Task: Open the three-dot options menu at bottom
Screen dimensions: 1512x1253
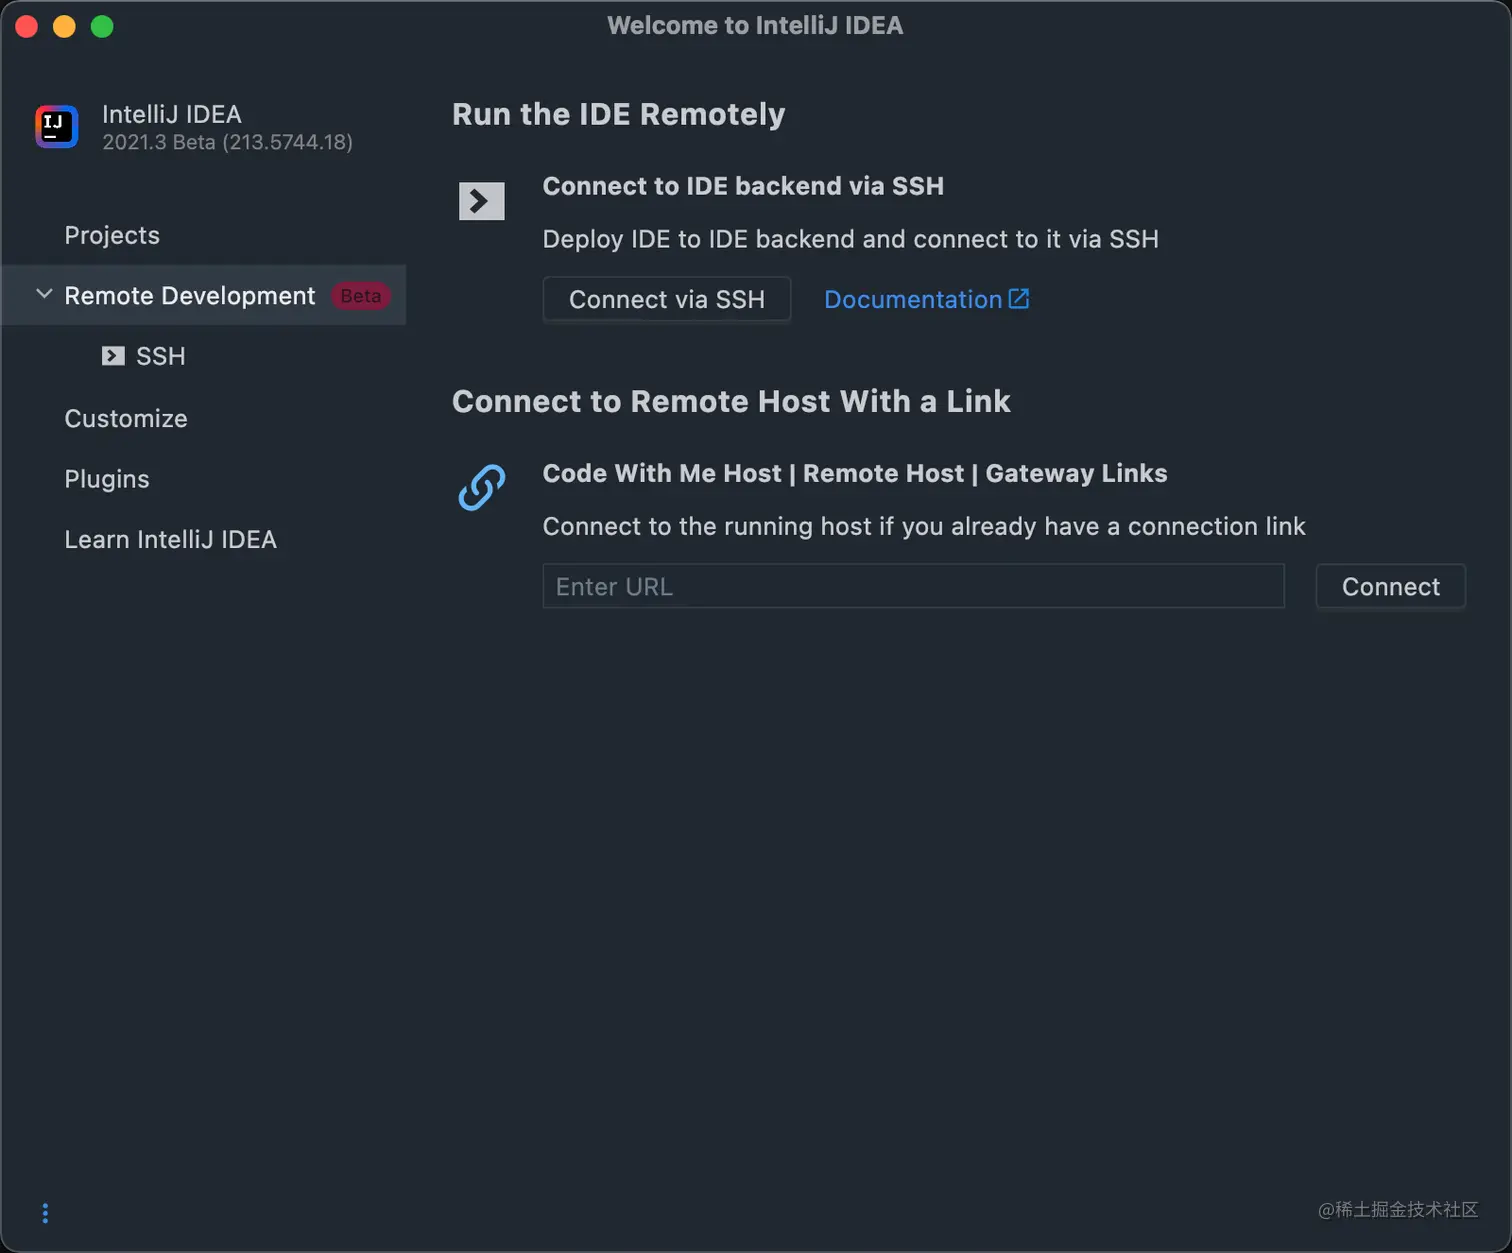Action: coord(45,1213)
